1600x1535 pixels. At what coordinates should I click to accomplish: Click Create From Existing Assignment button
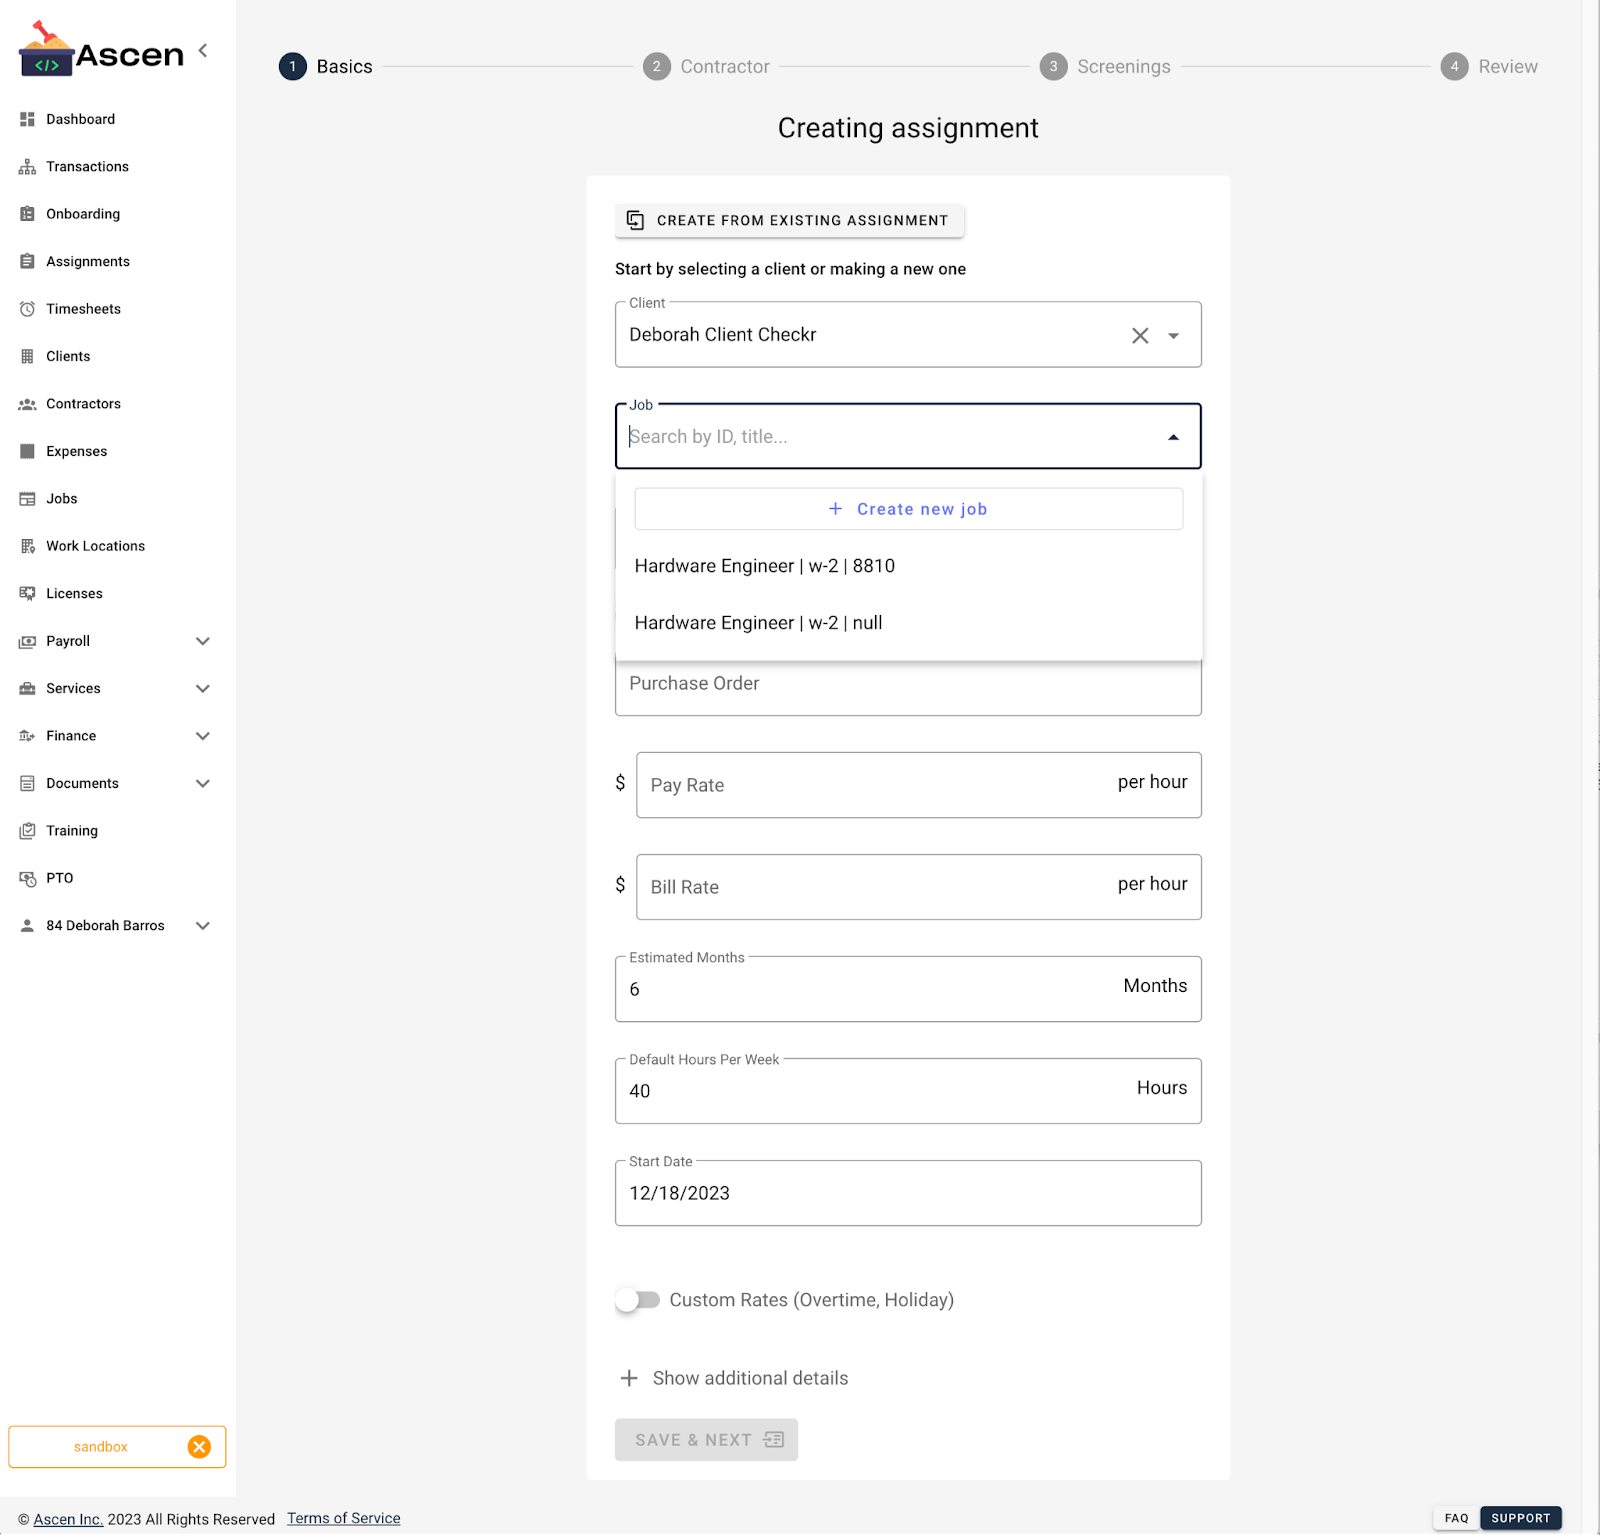click(x=790, y=220)
